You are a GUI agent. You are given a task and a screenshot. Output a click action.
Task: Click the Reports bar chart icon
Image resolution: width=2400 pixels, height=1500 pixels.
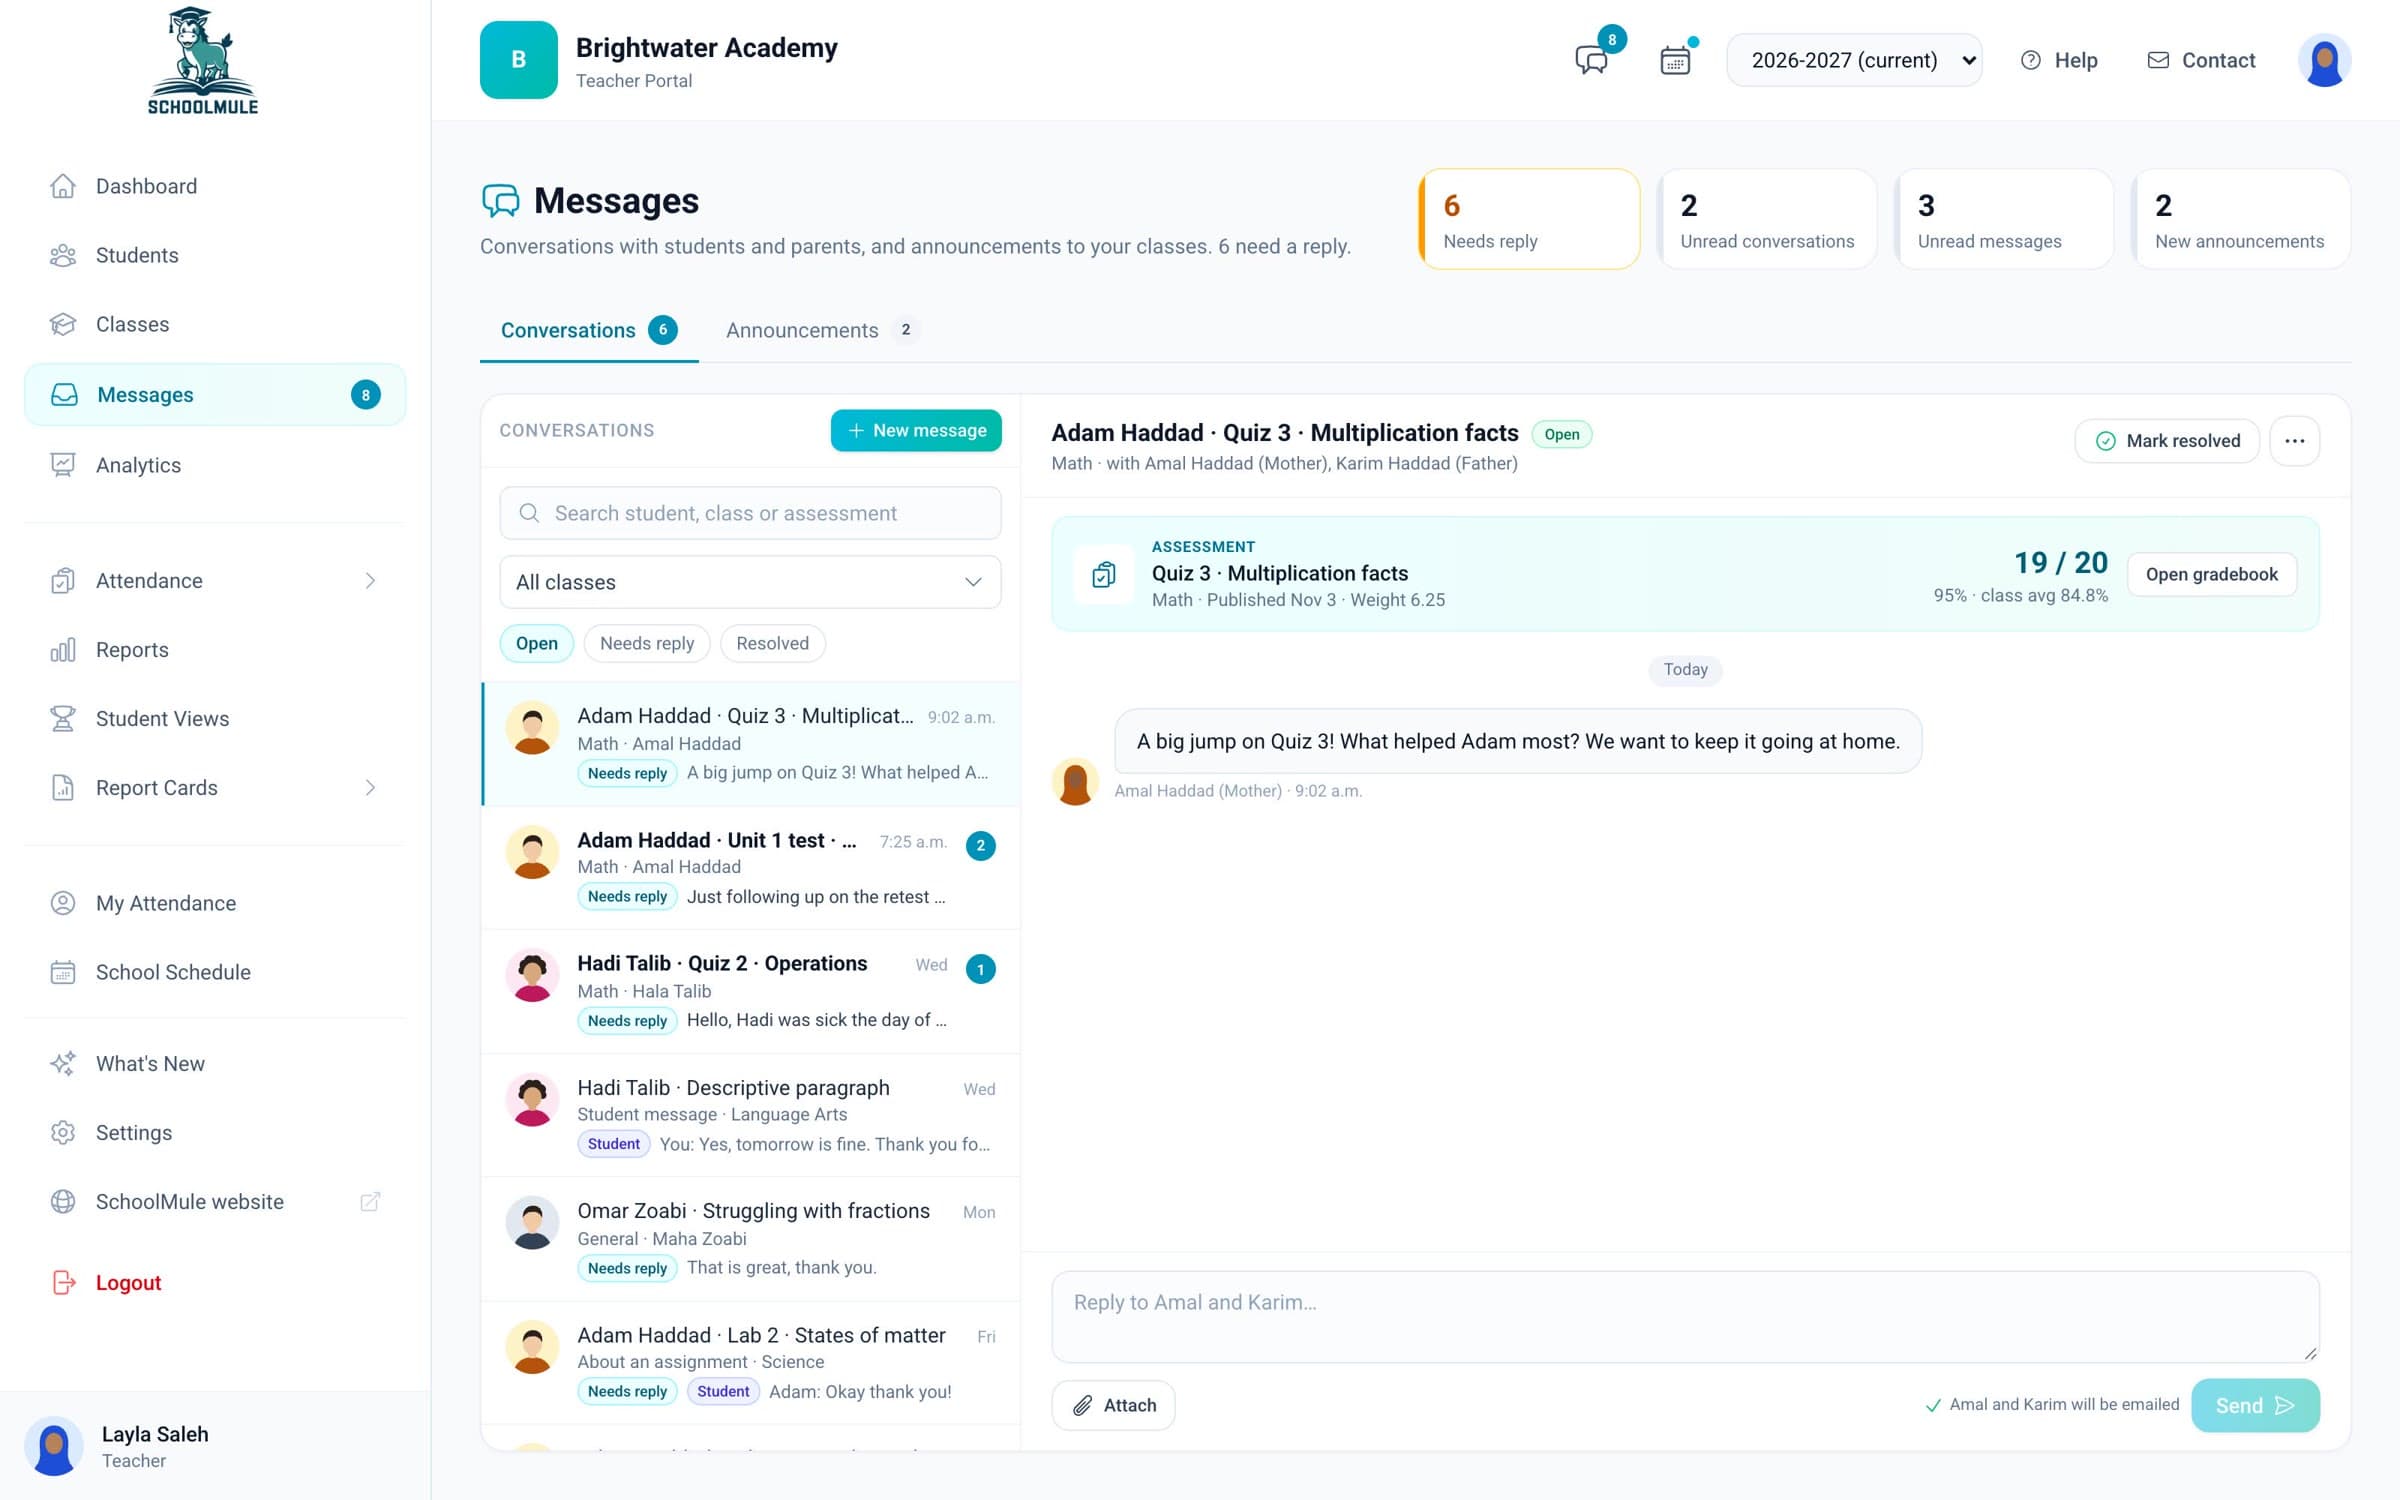tap(63, 650)
